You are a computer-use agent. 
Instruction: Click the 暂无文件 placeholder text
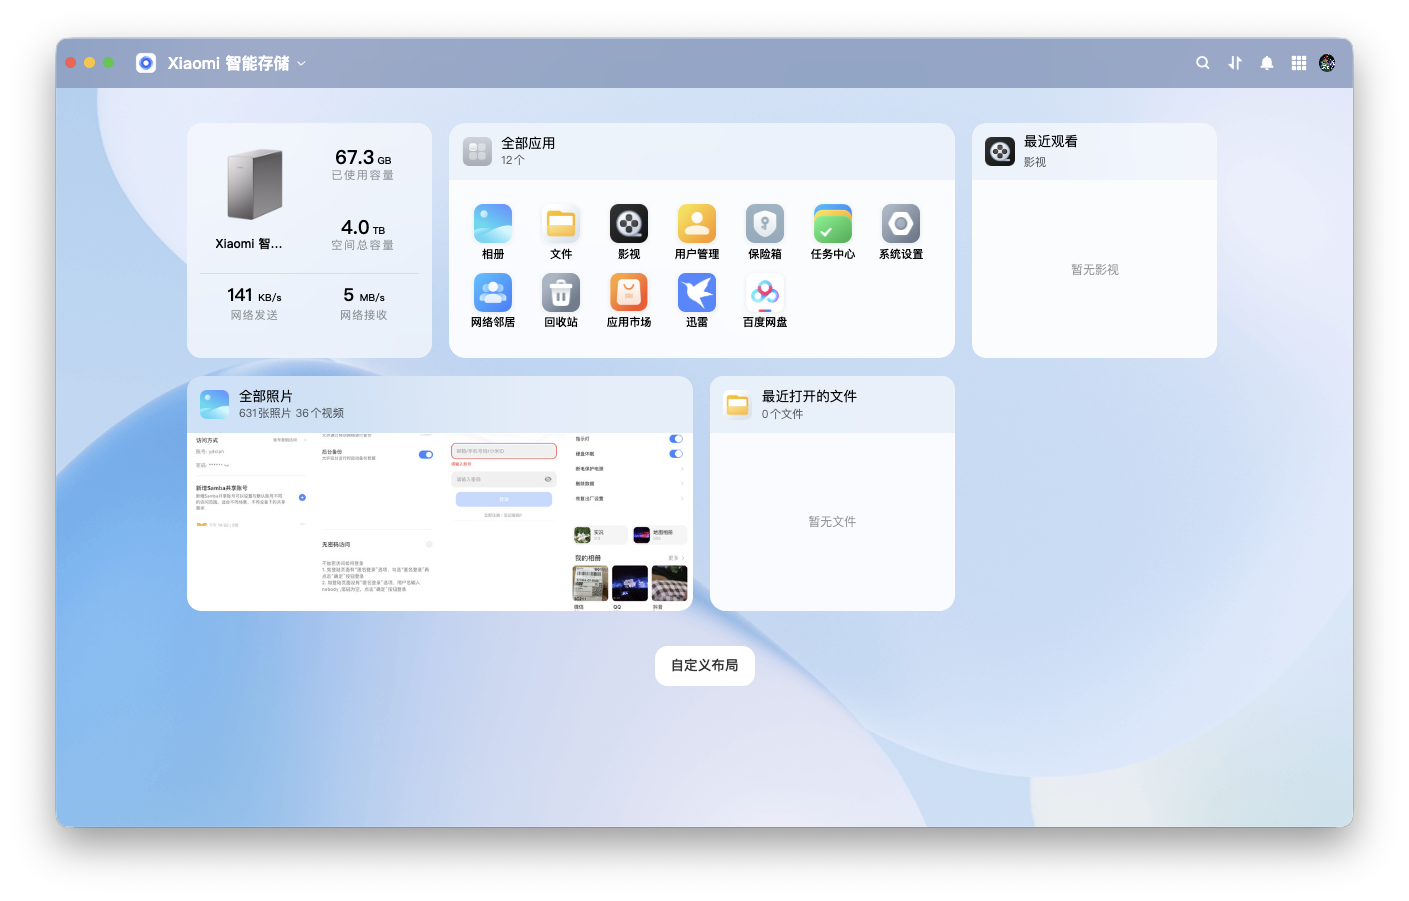click(832, 522)
